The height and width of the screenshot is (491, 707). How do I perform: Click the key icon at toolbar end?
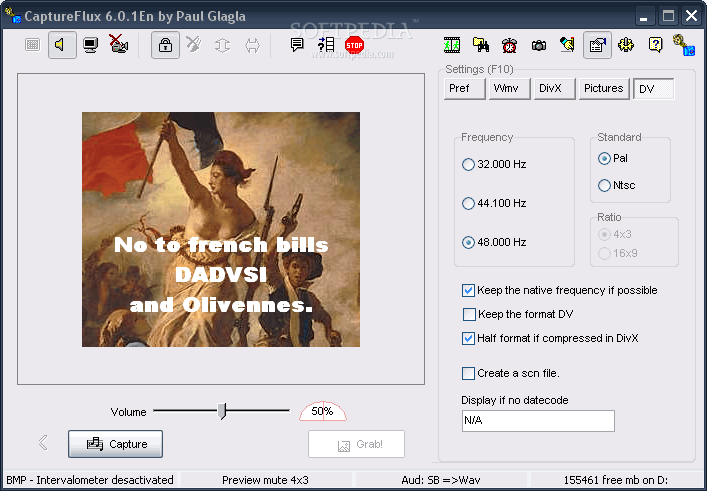684,45
